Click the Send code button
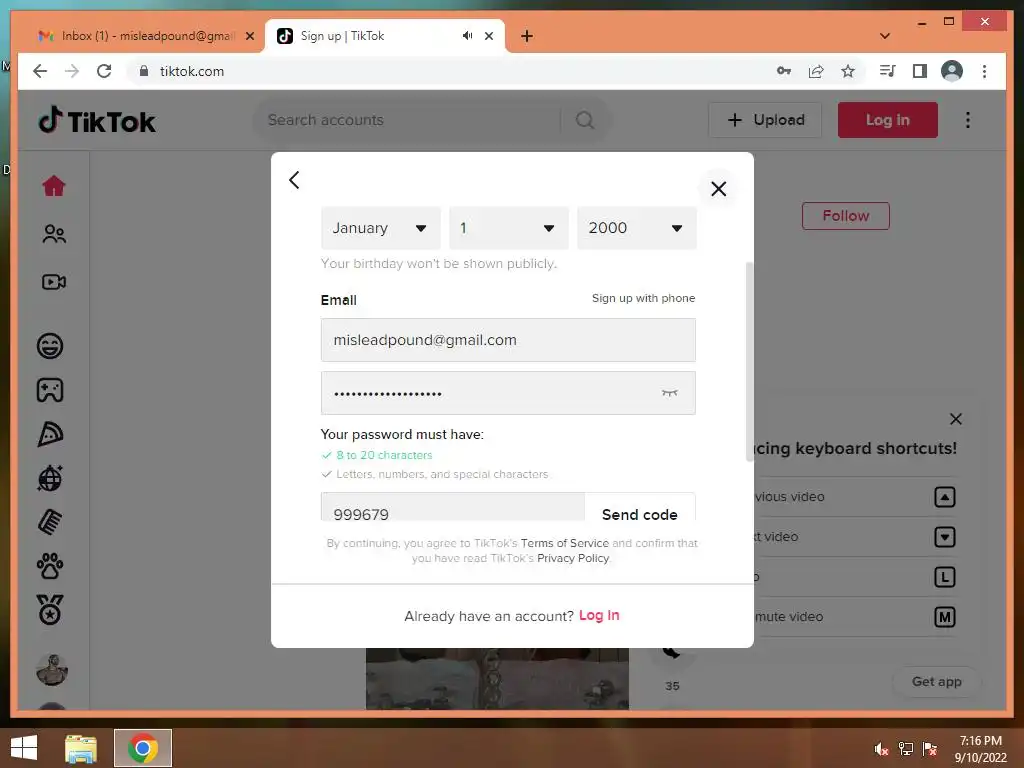Screen dimensions: 1024x768 639,515
